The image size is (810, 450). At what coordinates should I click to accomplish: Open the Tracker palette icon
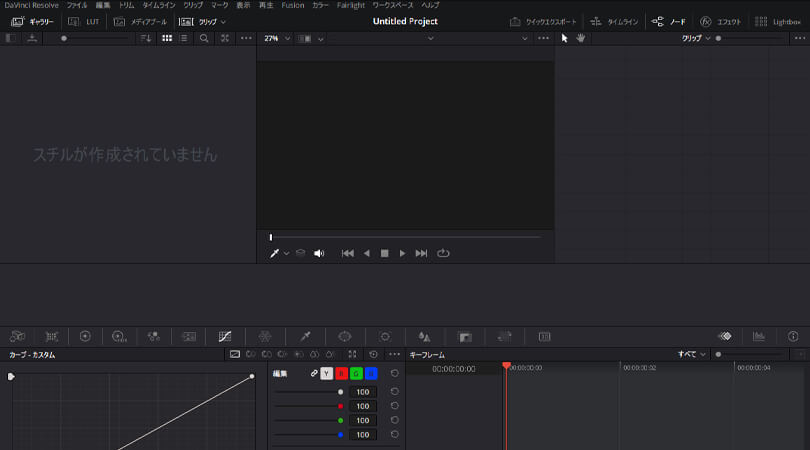pos(385,337)
